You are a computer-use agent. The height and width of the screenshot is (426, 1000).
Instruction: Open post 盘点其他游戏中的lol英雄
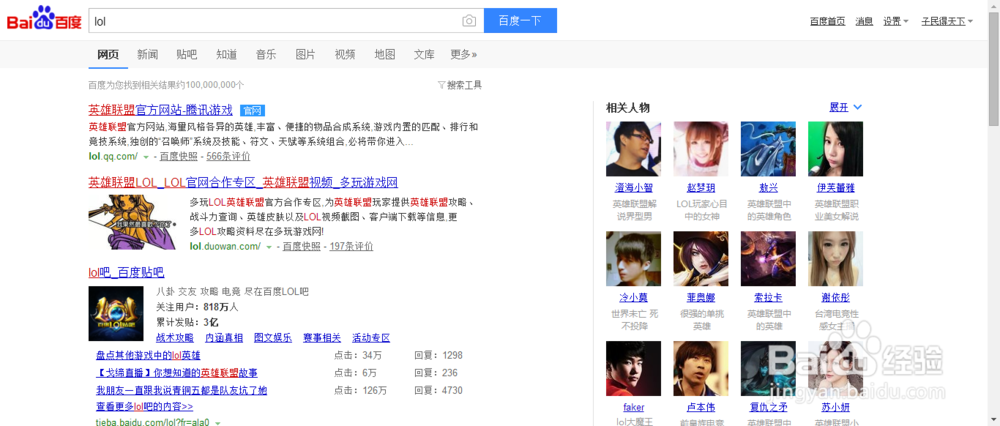pos(148,355)
